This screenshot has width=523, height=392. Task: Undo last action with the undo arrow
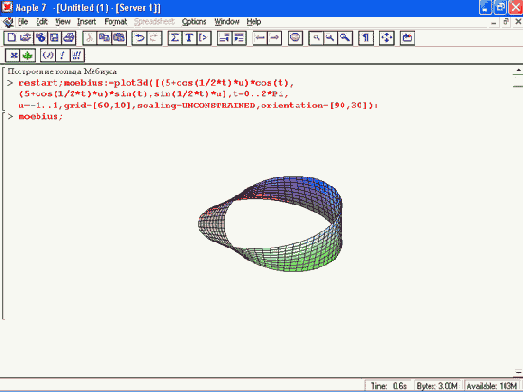pyautogui.click(x=139, y=38)
